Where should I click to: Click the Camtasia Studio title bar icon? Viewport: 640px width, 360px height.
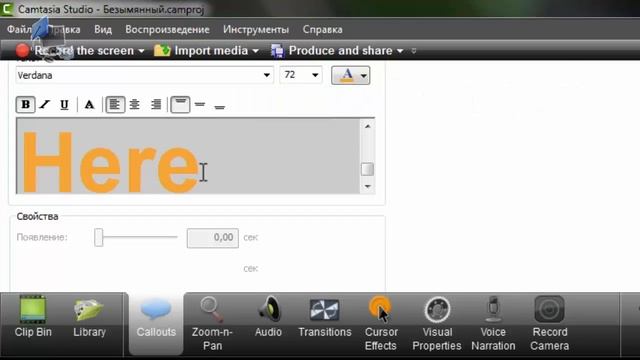pos(7,9)
